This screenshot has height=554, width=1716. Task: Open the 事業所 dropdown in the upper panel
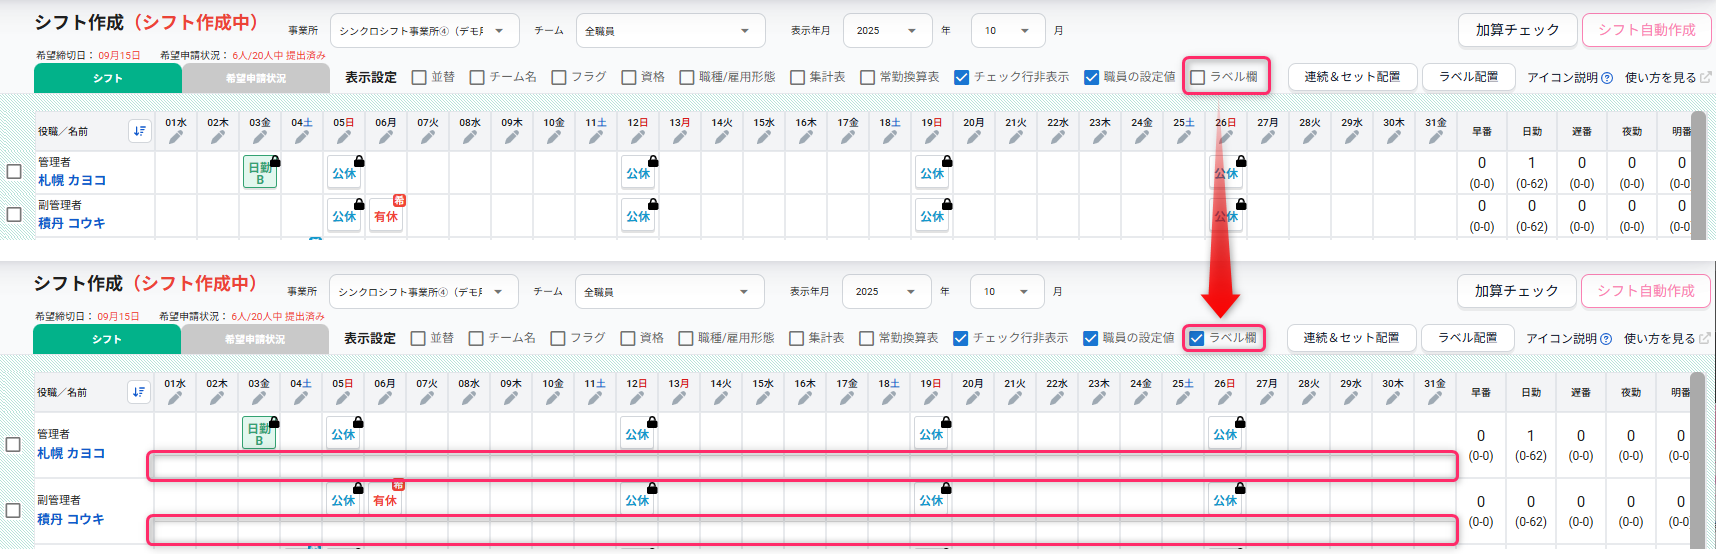click(x=424, y=31)
